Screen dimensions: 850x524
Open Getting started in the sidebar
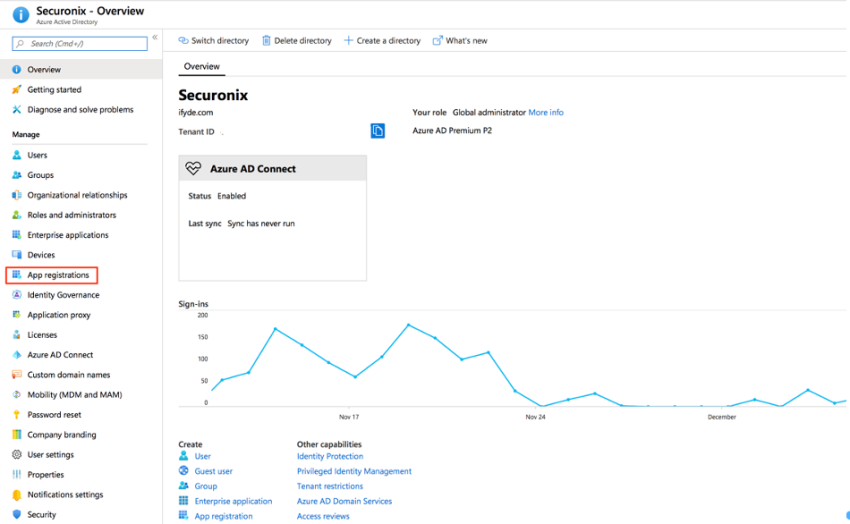pyautogui.click(x=54, y=90)
